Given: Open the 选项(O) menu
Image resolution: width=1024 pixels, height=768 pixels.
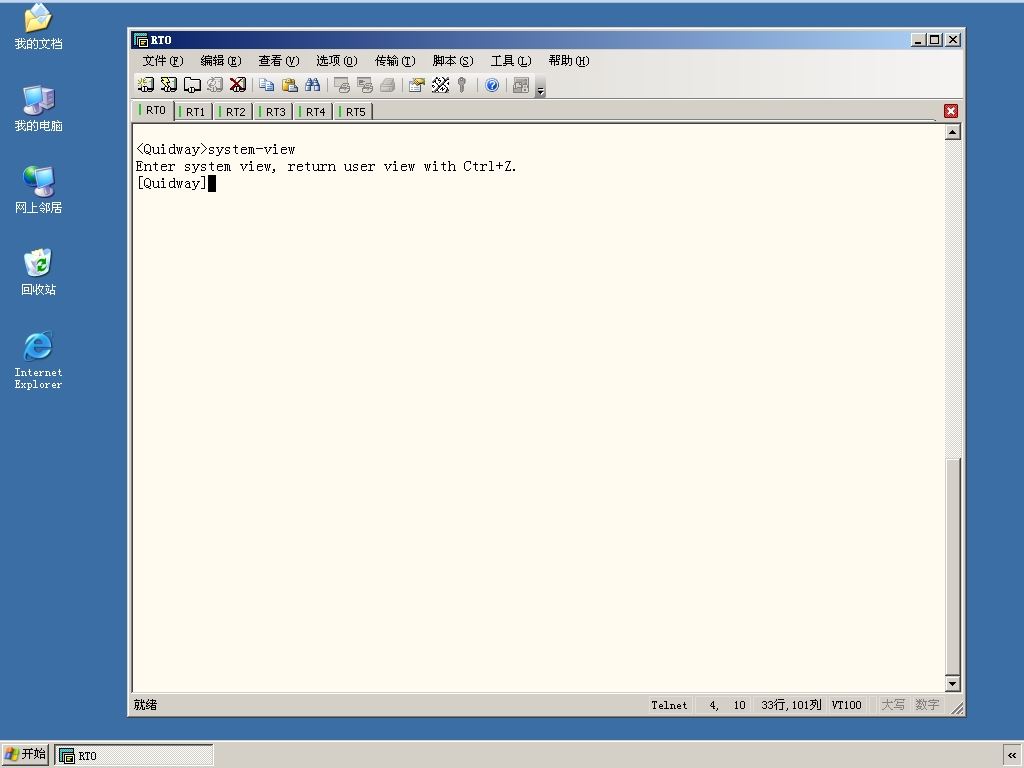Looking at the screenshot, I should 337,61.
